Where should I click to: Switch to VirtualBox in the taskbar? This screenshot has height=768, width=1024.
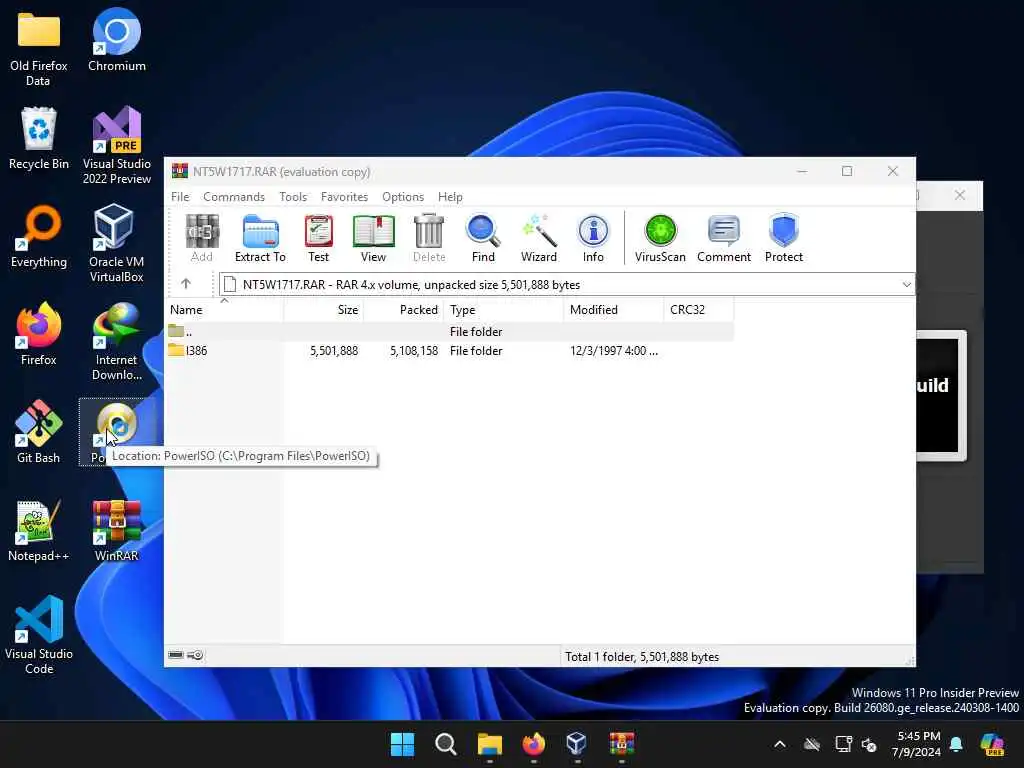577,744
